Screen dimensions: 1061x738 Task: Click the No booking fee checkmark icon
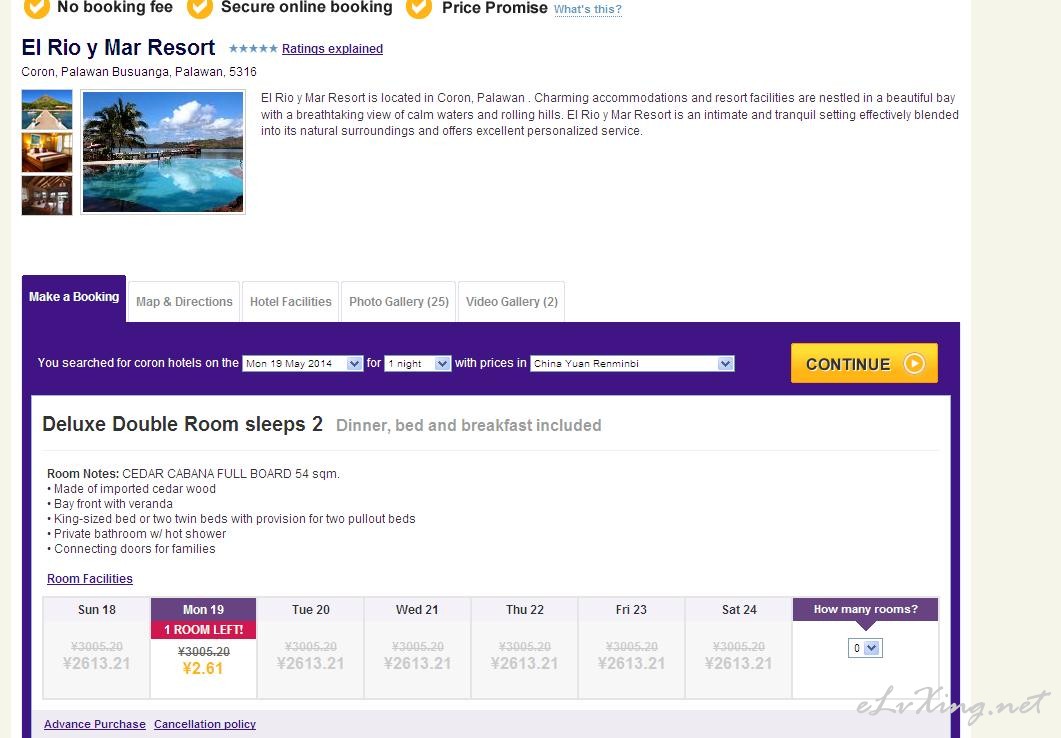(36, 8)
